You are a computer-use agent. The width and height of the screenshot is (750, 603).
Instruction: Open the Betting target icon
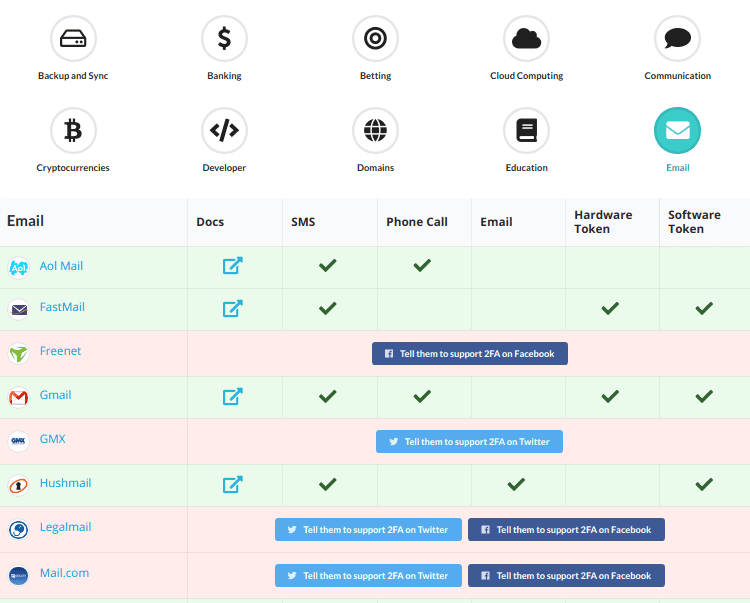[x=375, y=39]
